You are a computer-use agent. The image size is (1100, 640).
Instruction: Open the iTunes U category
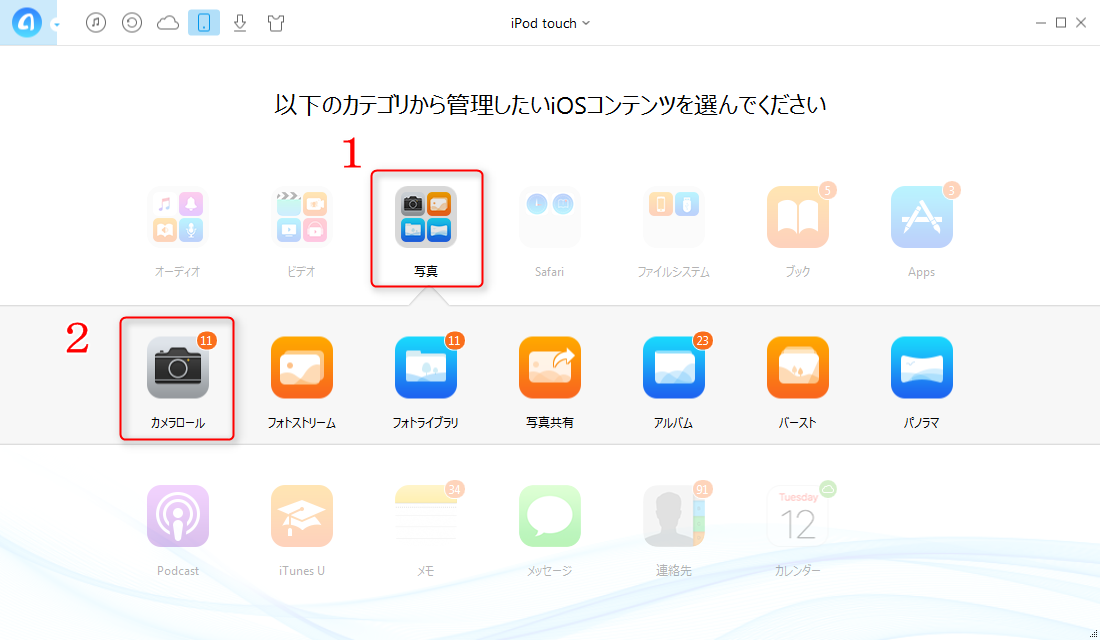tap(302, 516)
